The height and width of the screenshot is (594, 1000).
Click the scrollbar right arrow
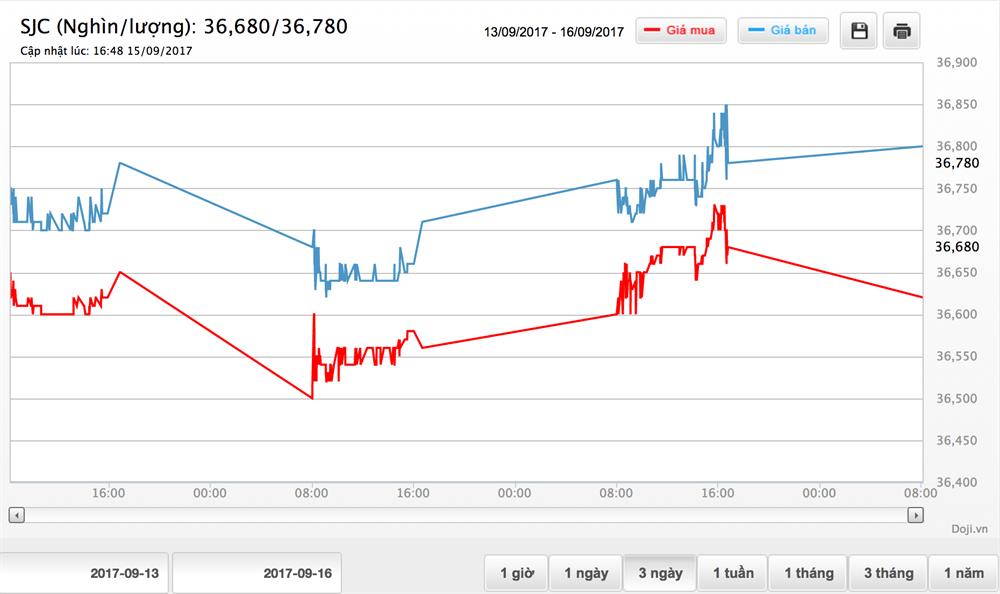point(915,515)
